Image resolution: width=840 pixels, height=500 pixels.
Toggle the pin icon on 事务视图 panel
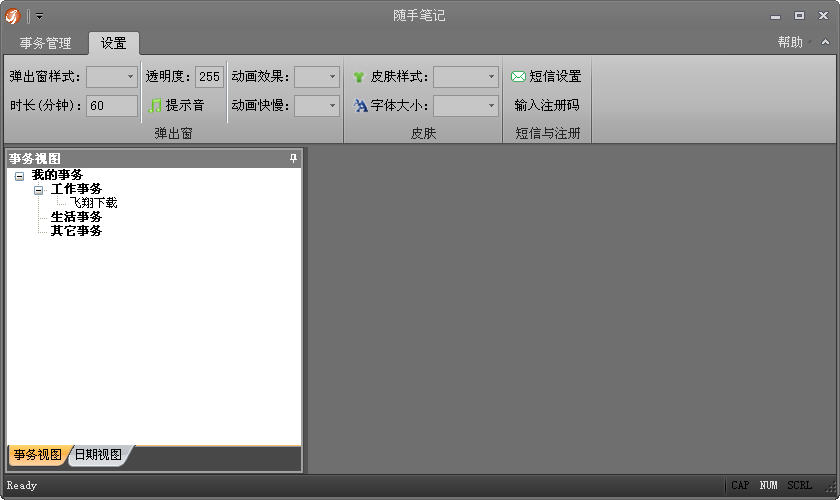[293, 158]
